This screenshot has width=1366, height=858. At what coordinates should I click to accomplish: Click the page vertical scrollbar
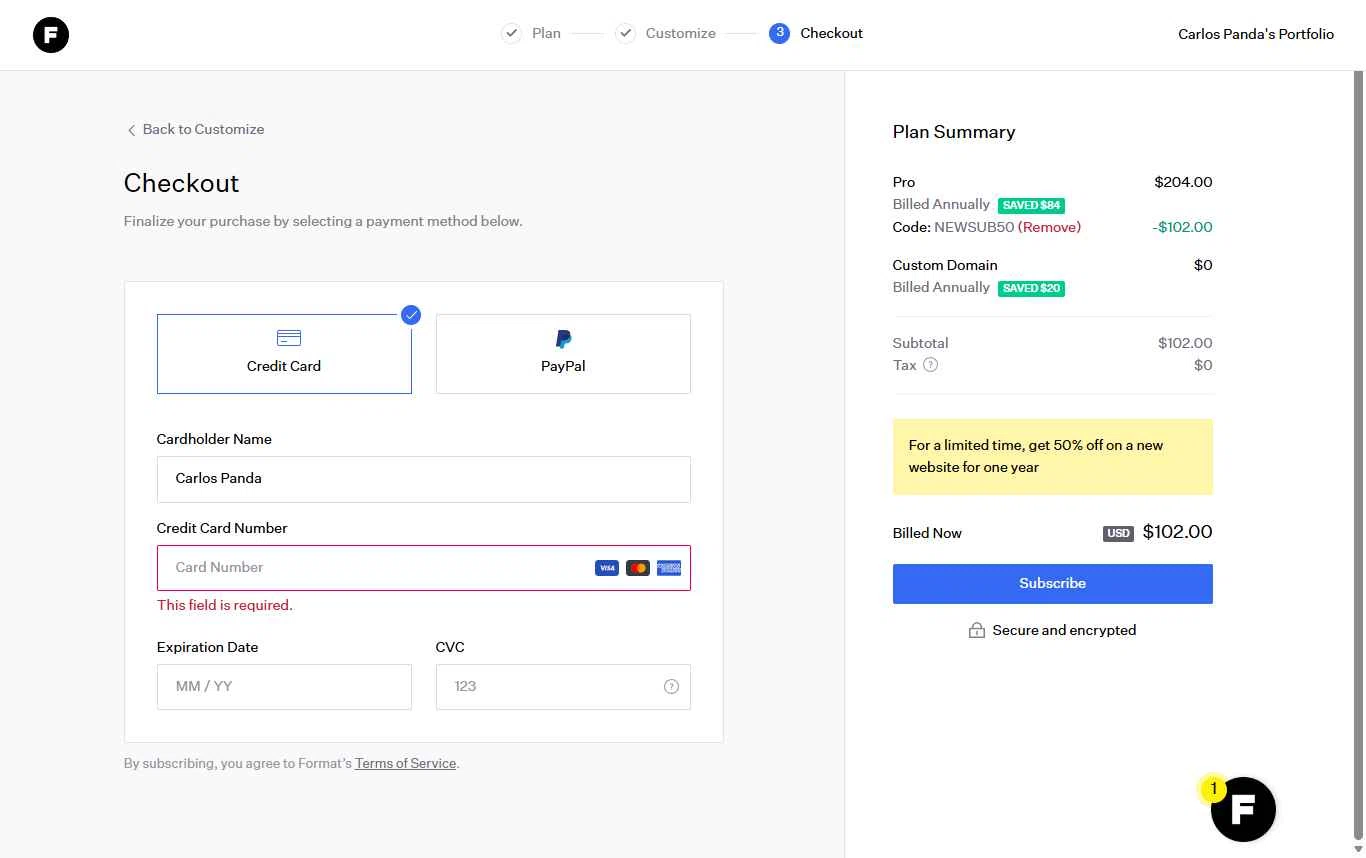click(x=1357, y=455)
